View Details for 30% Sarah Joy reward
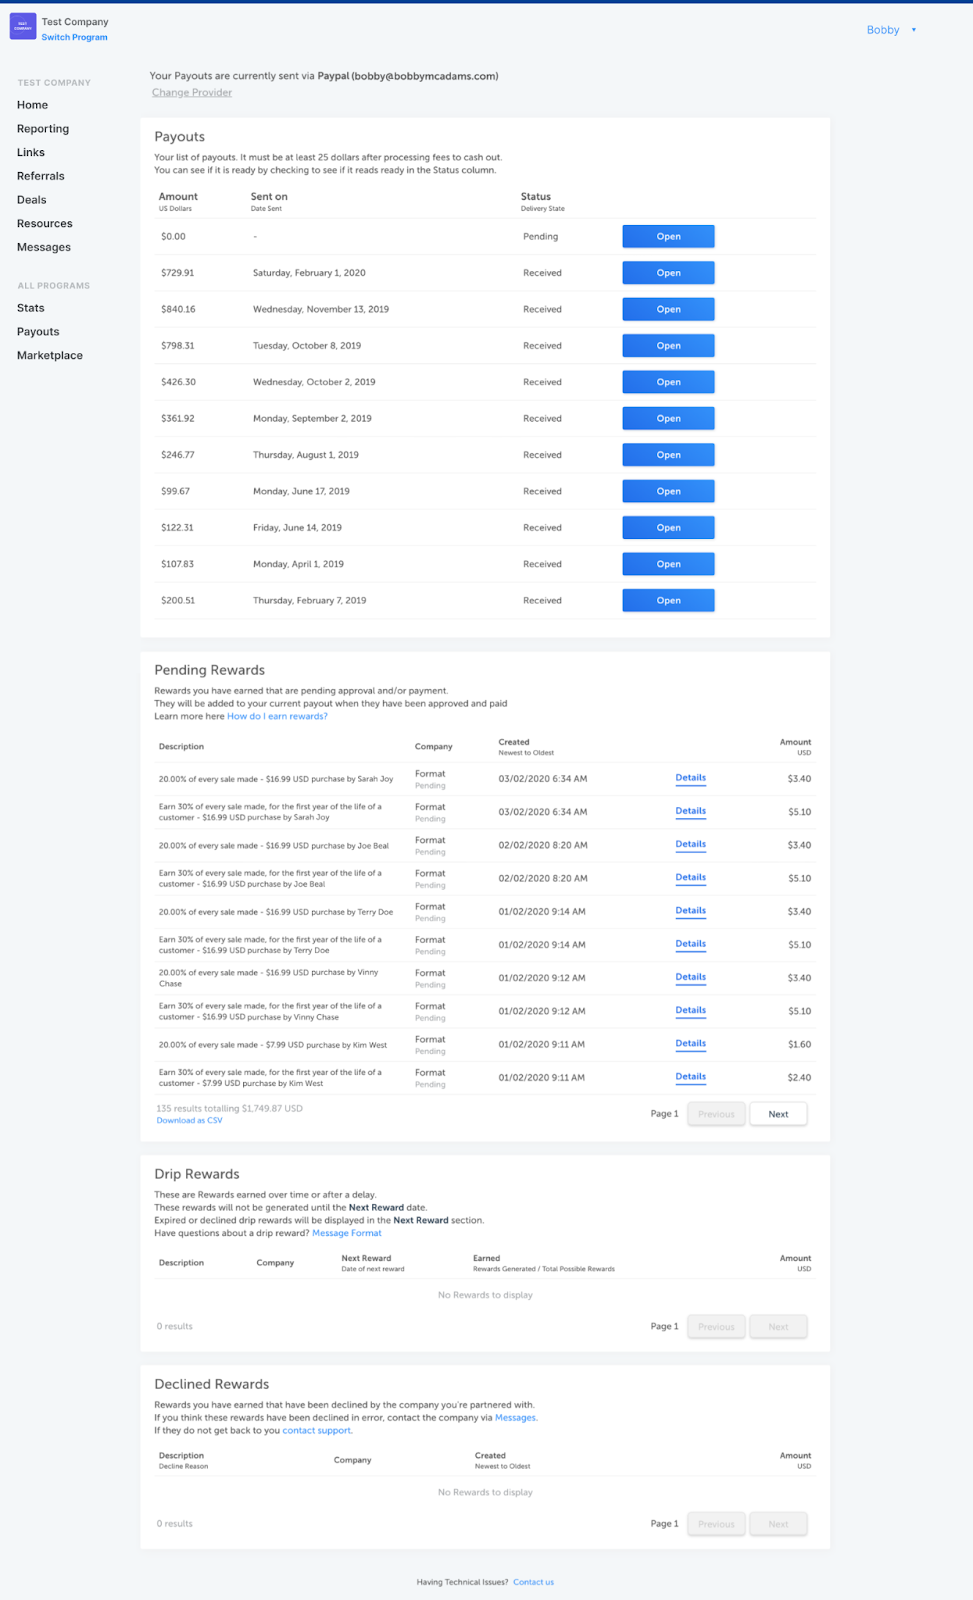 click(x=690, y=811)
